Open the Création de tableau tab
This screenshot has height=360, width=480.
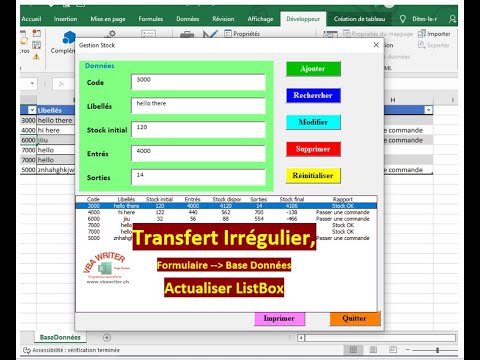tap(359, 19)
